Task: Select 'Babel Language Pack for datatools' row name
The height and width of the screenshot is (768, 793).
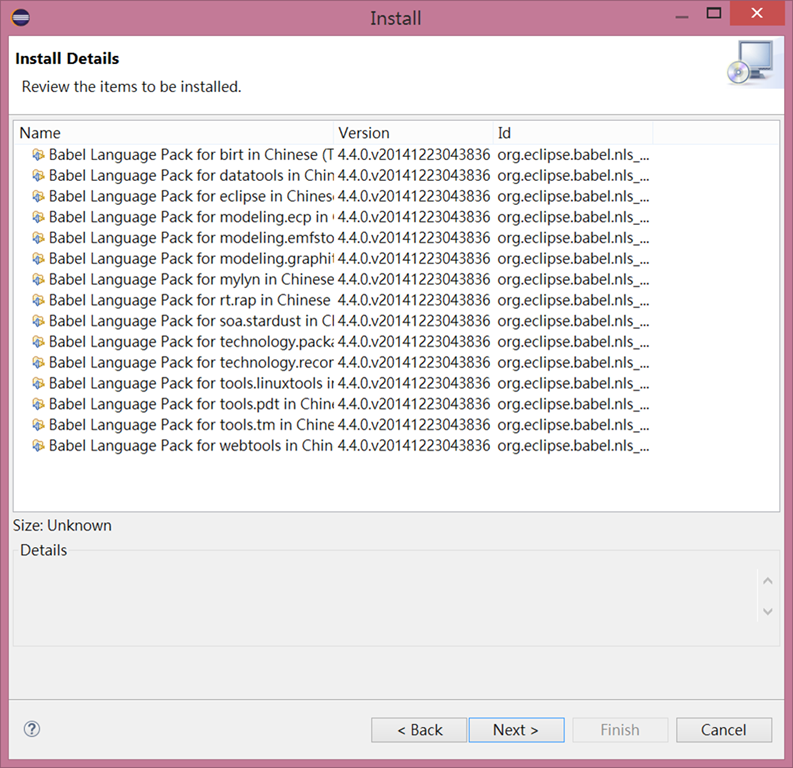Action: coord(192,175)
